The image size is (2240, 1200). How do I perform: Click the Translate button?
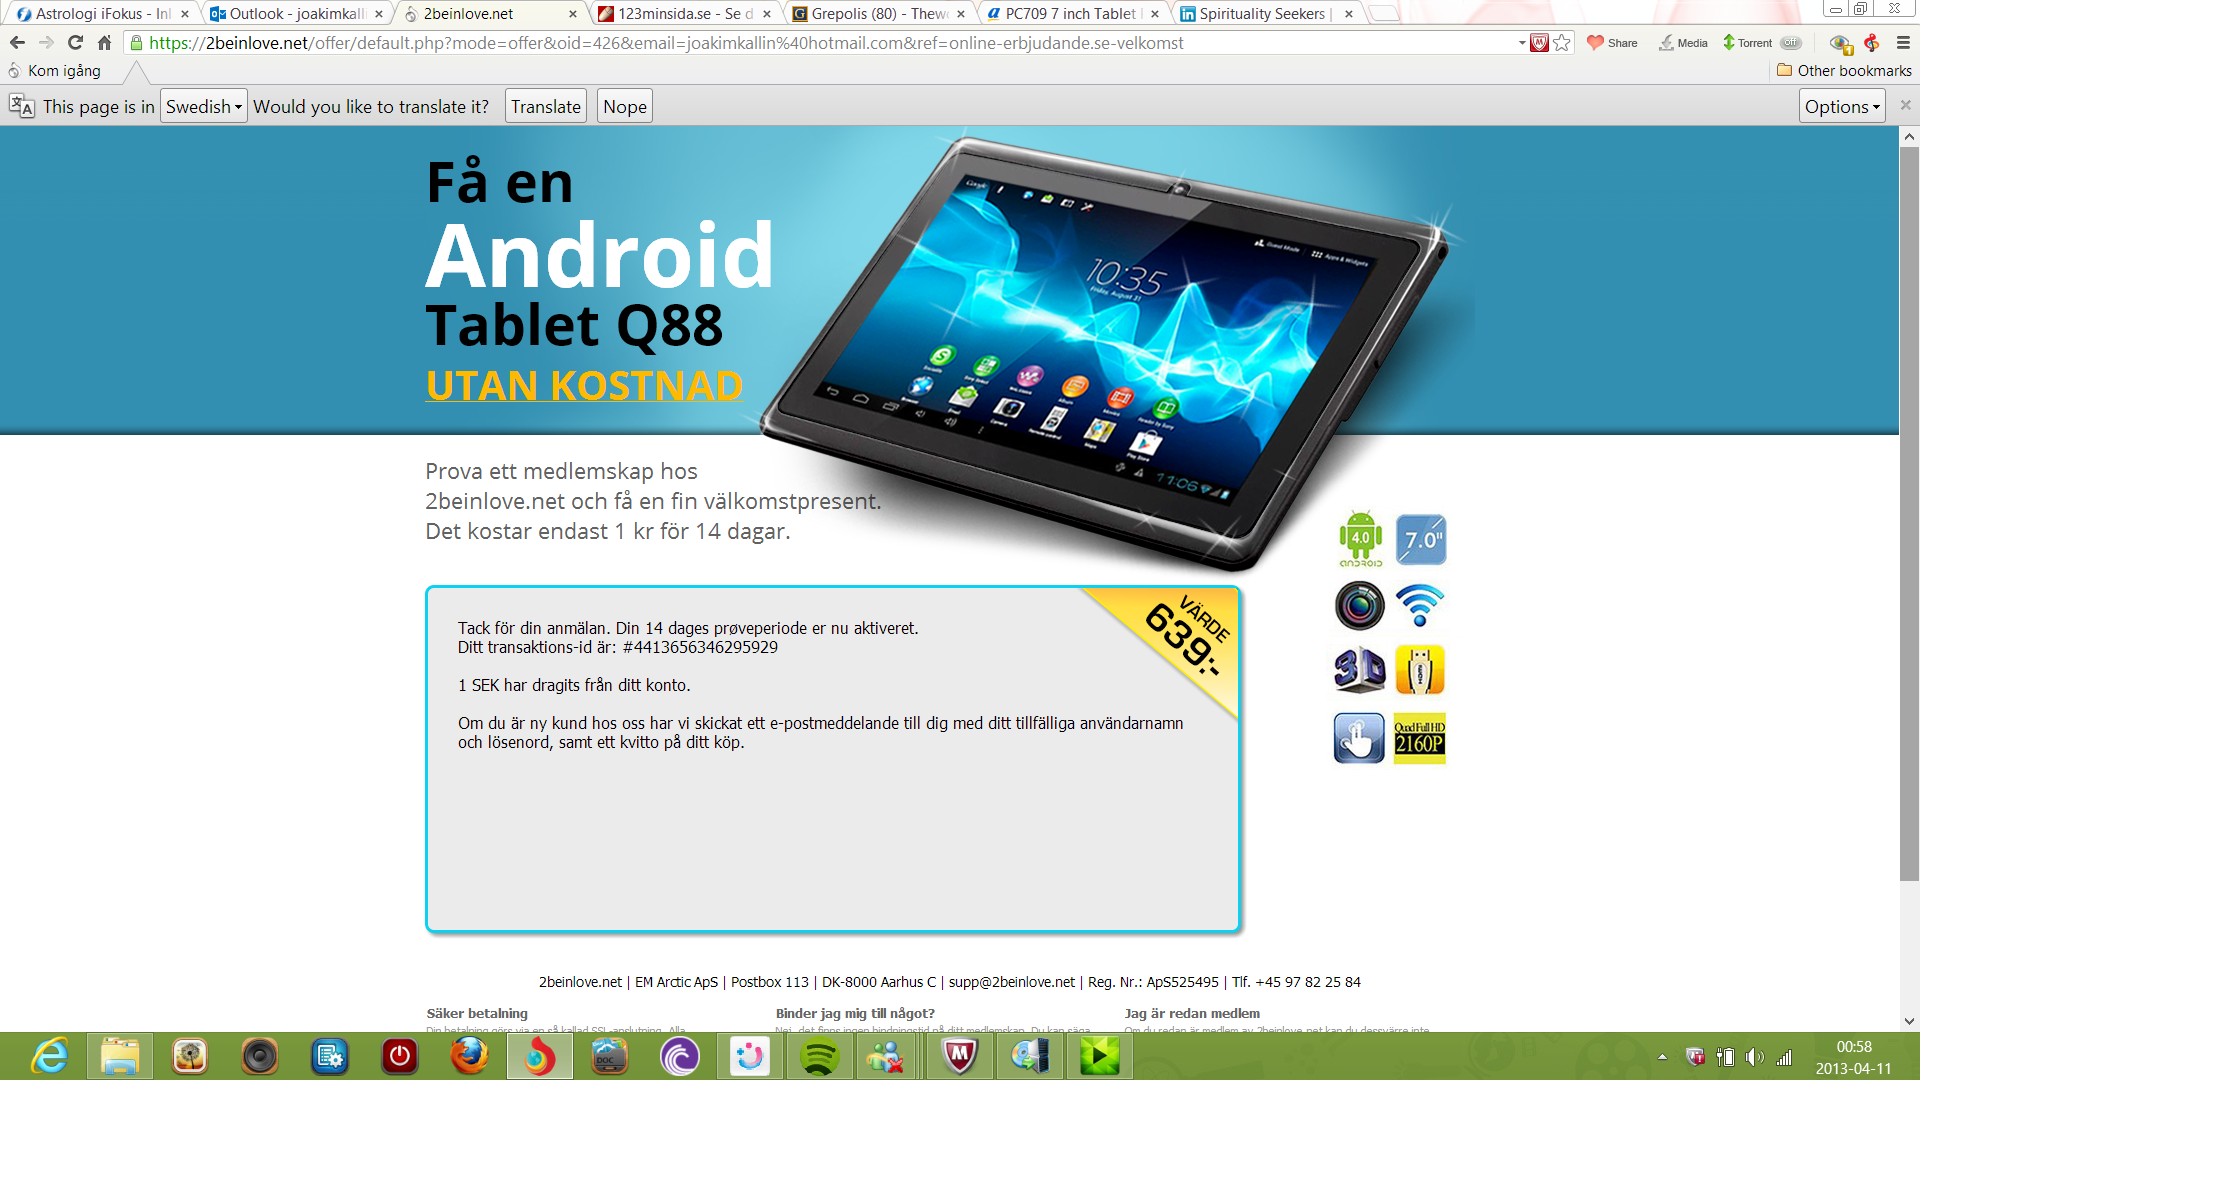click(x=545, y=107)
